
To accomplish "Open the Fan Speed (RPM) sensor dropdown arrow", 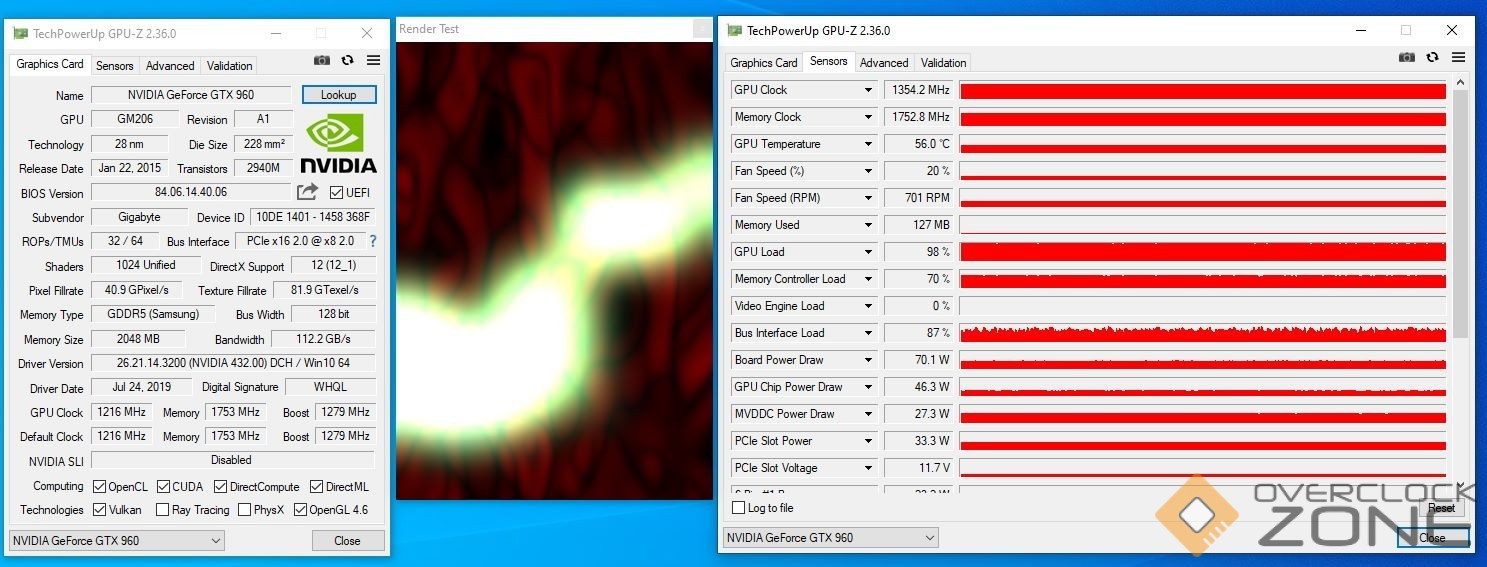I will 868,198.
